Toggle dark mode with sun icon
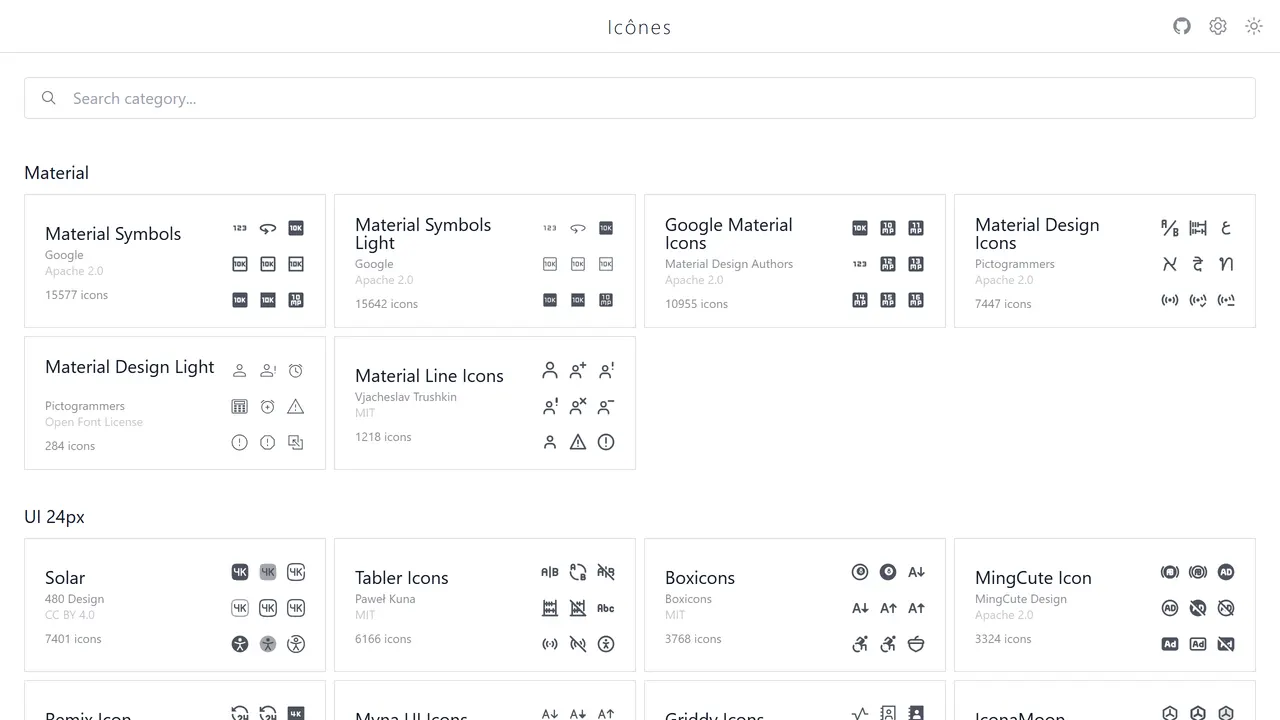The height and width of the screenshot is (720, 1280). (x=1254, y=26)
